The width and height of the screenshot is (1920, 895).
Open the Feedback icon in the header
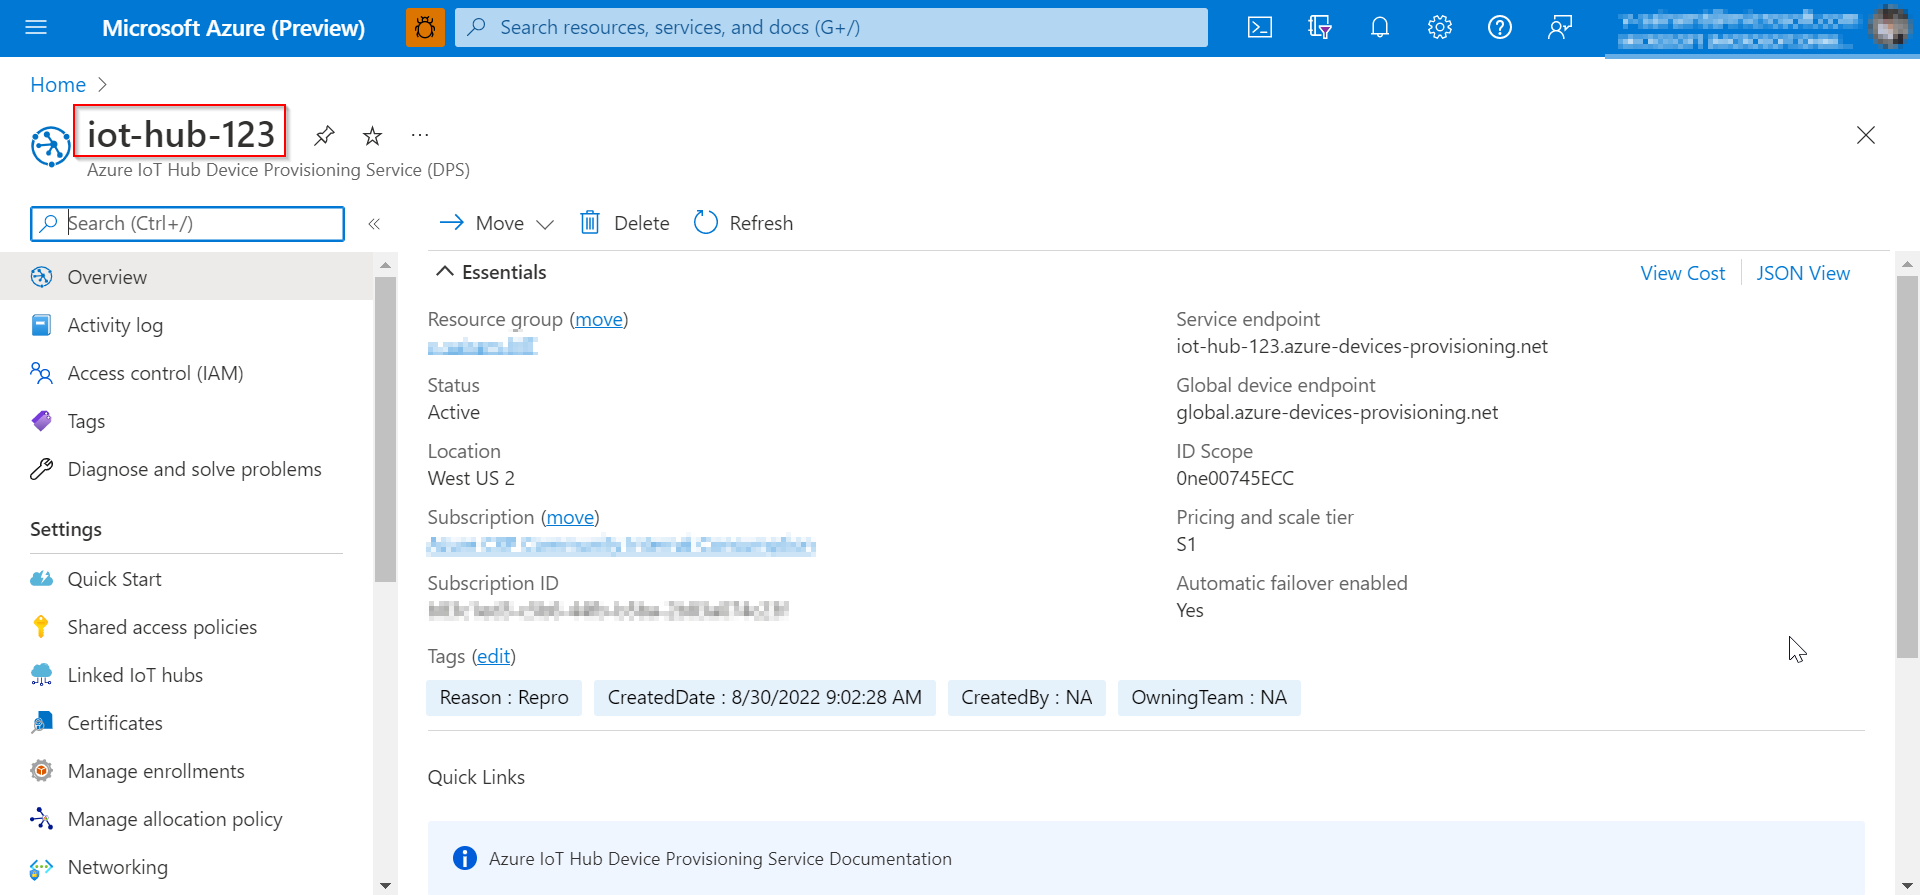[x=1560, y=27]
